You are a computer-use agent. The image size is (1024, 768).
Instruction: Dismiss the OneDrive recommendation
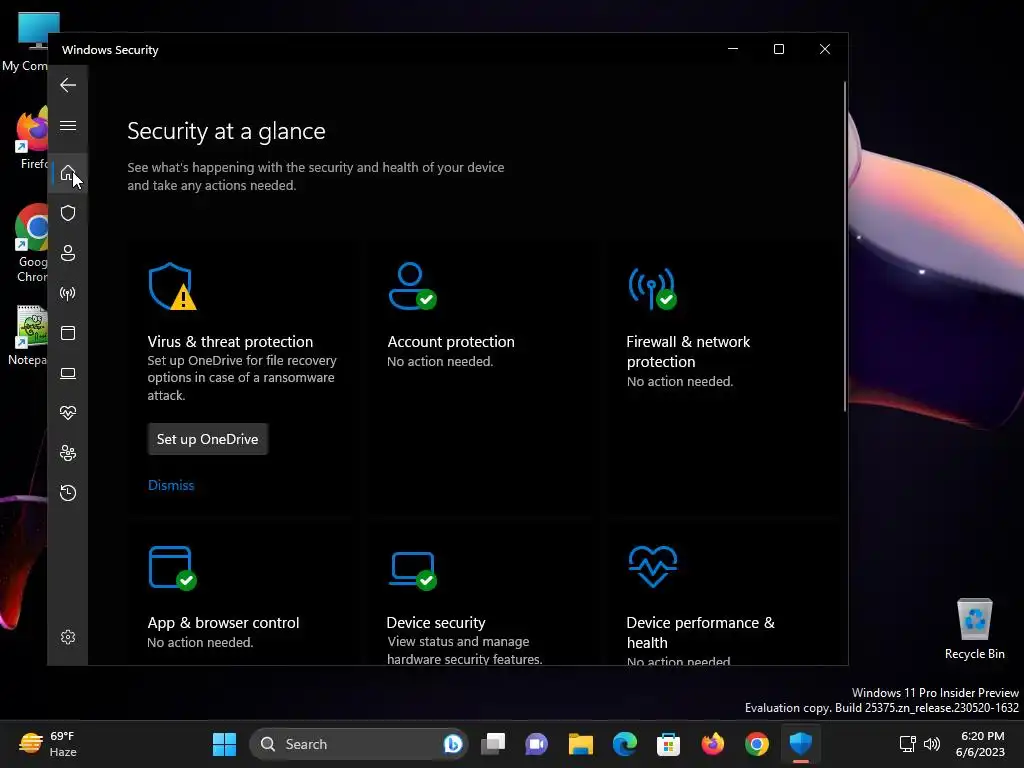coord(171,485)
